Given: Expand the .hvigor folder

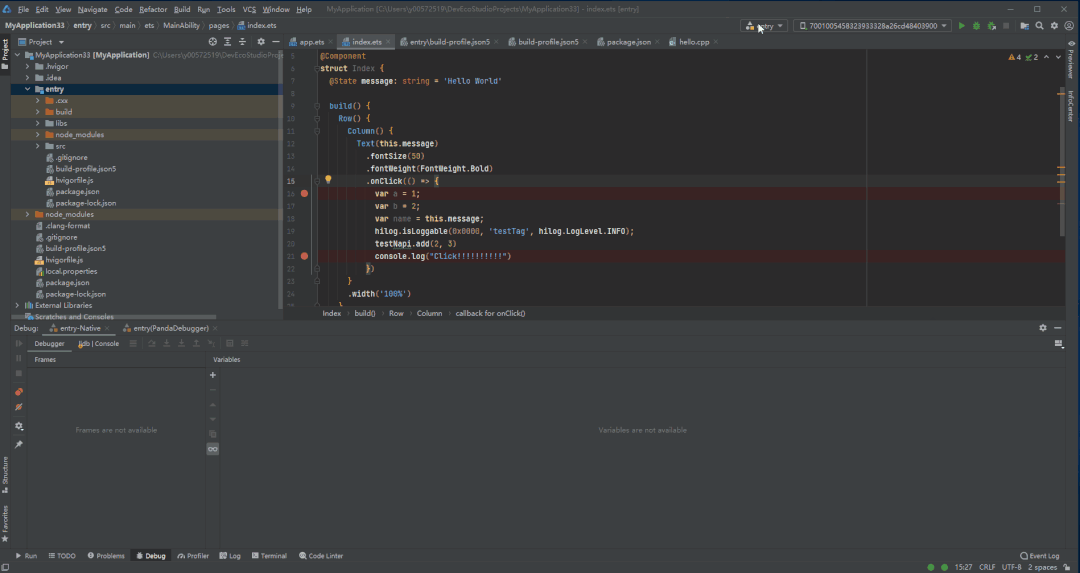Looking at the screenshot, I should tap(28, 67).
